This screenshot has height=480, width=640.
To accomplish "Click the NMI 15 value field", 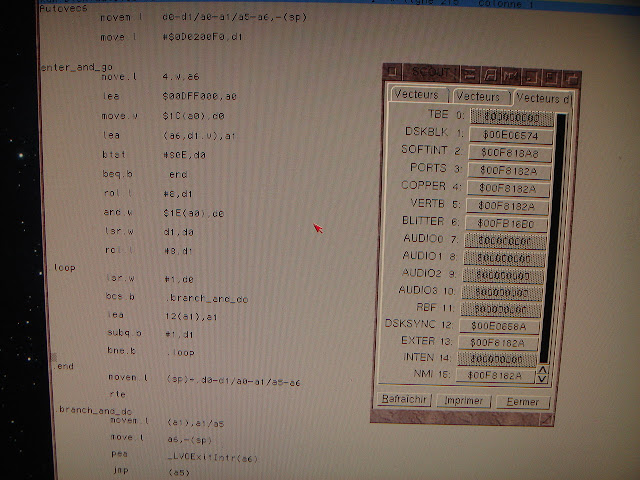I will point(495,375).
